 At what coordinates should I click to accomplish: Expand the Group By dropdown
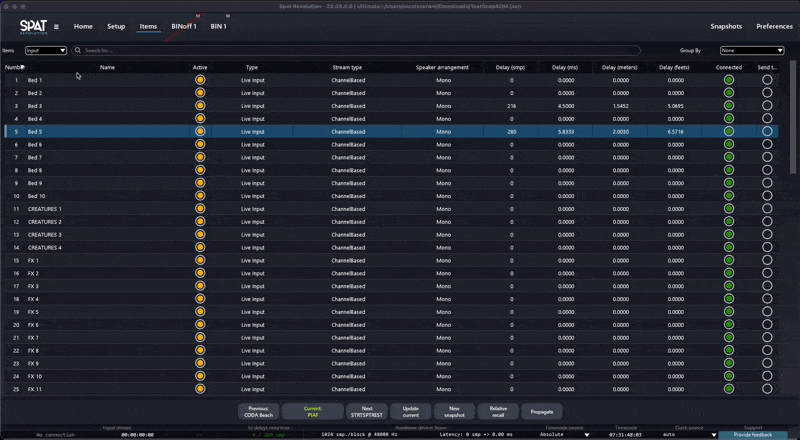[x=752, y=50]
